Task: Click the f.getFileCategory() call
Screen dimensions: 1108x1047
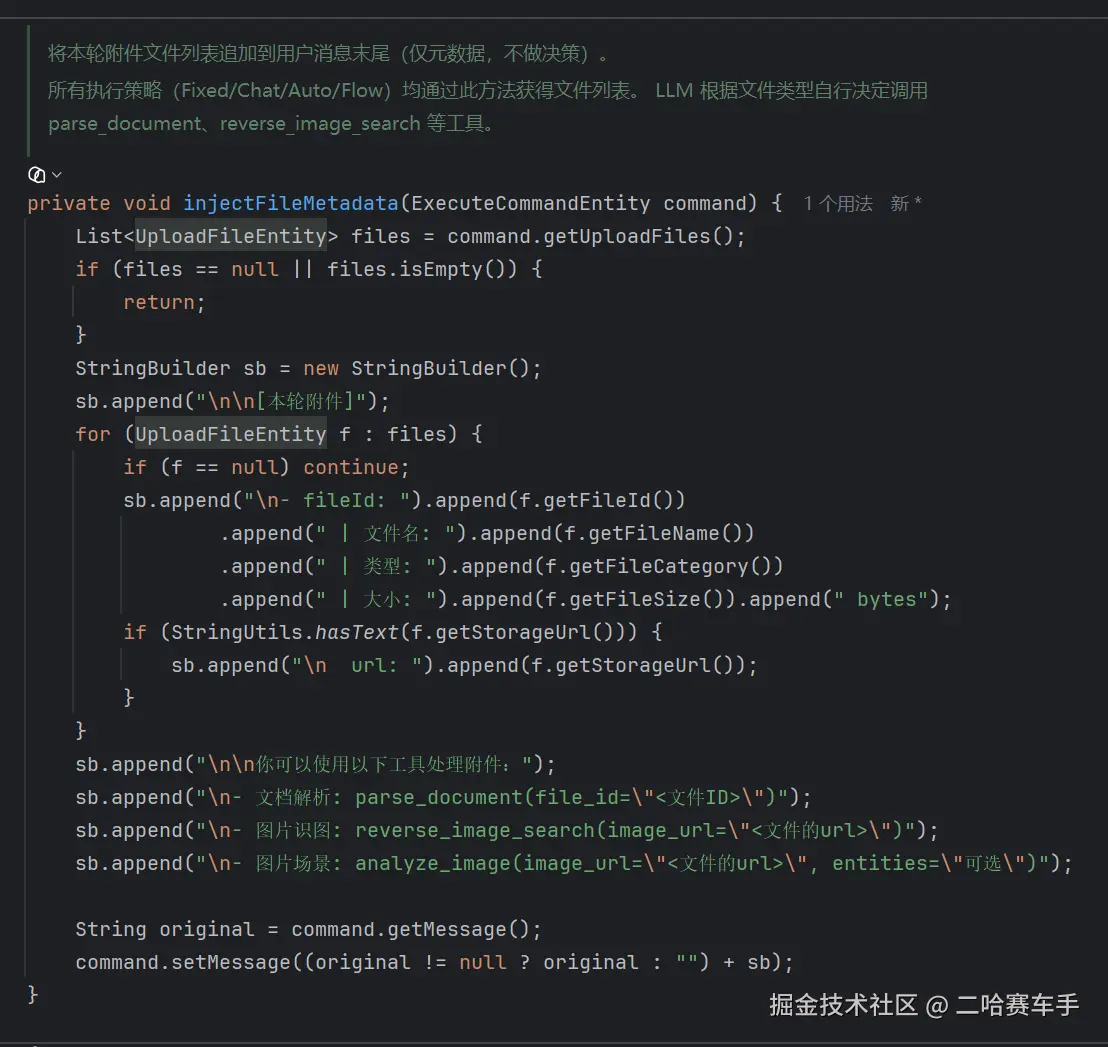Action: 659,566
